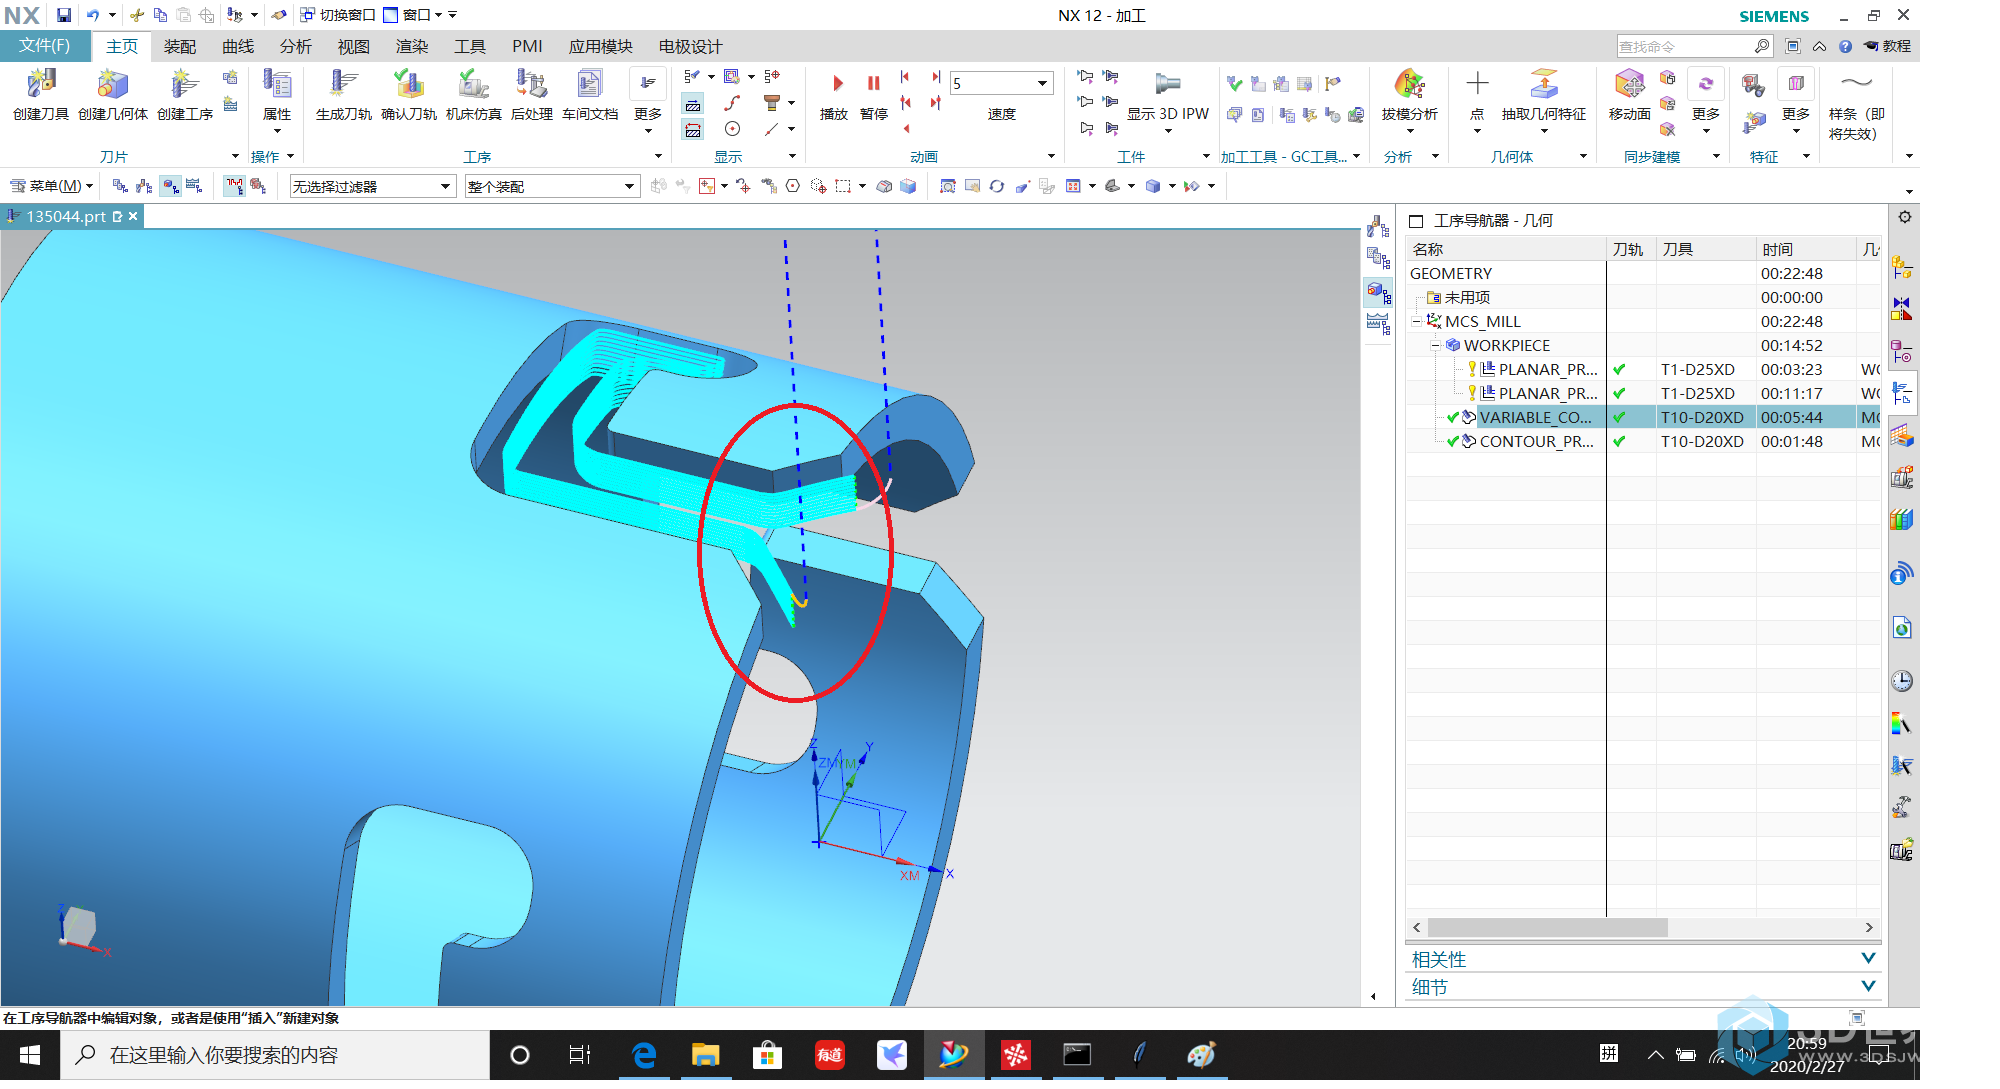Screen dimensions: 2000x1089
Task: Close the 135044.prt document tab
Action: [133, 216]
